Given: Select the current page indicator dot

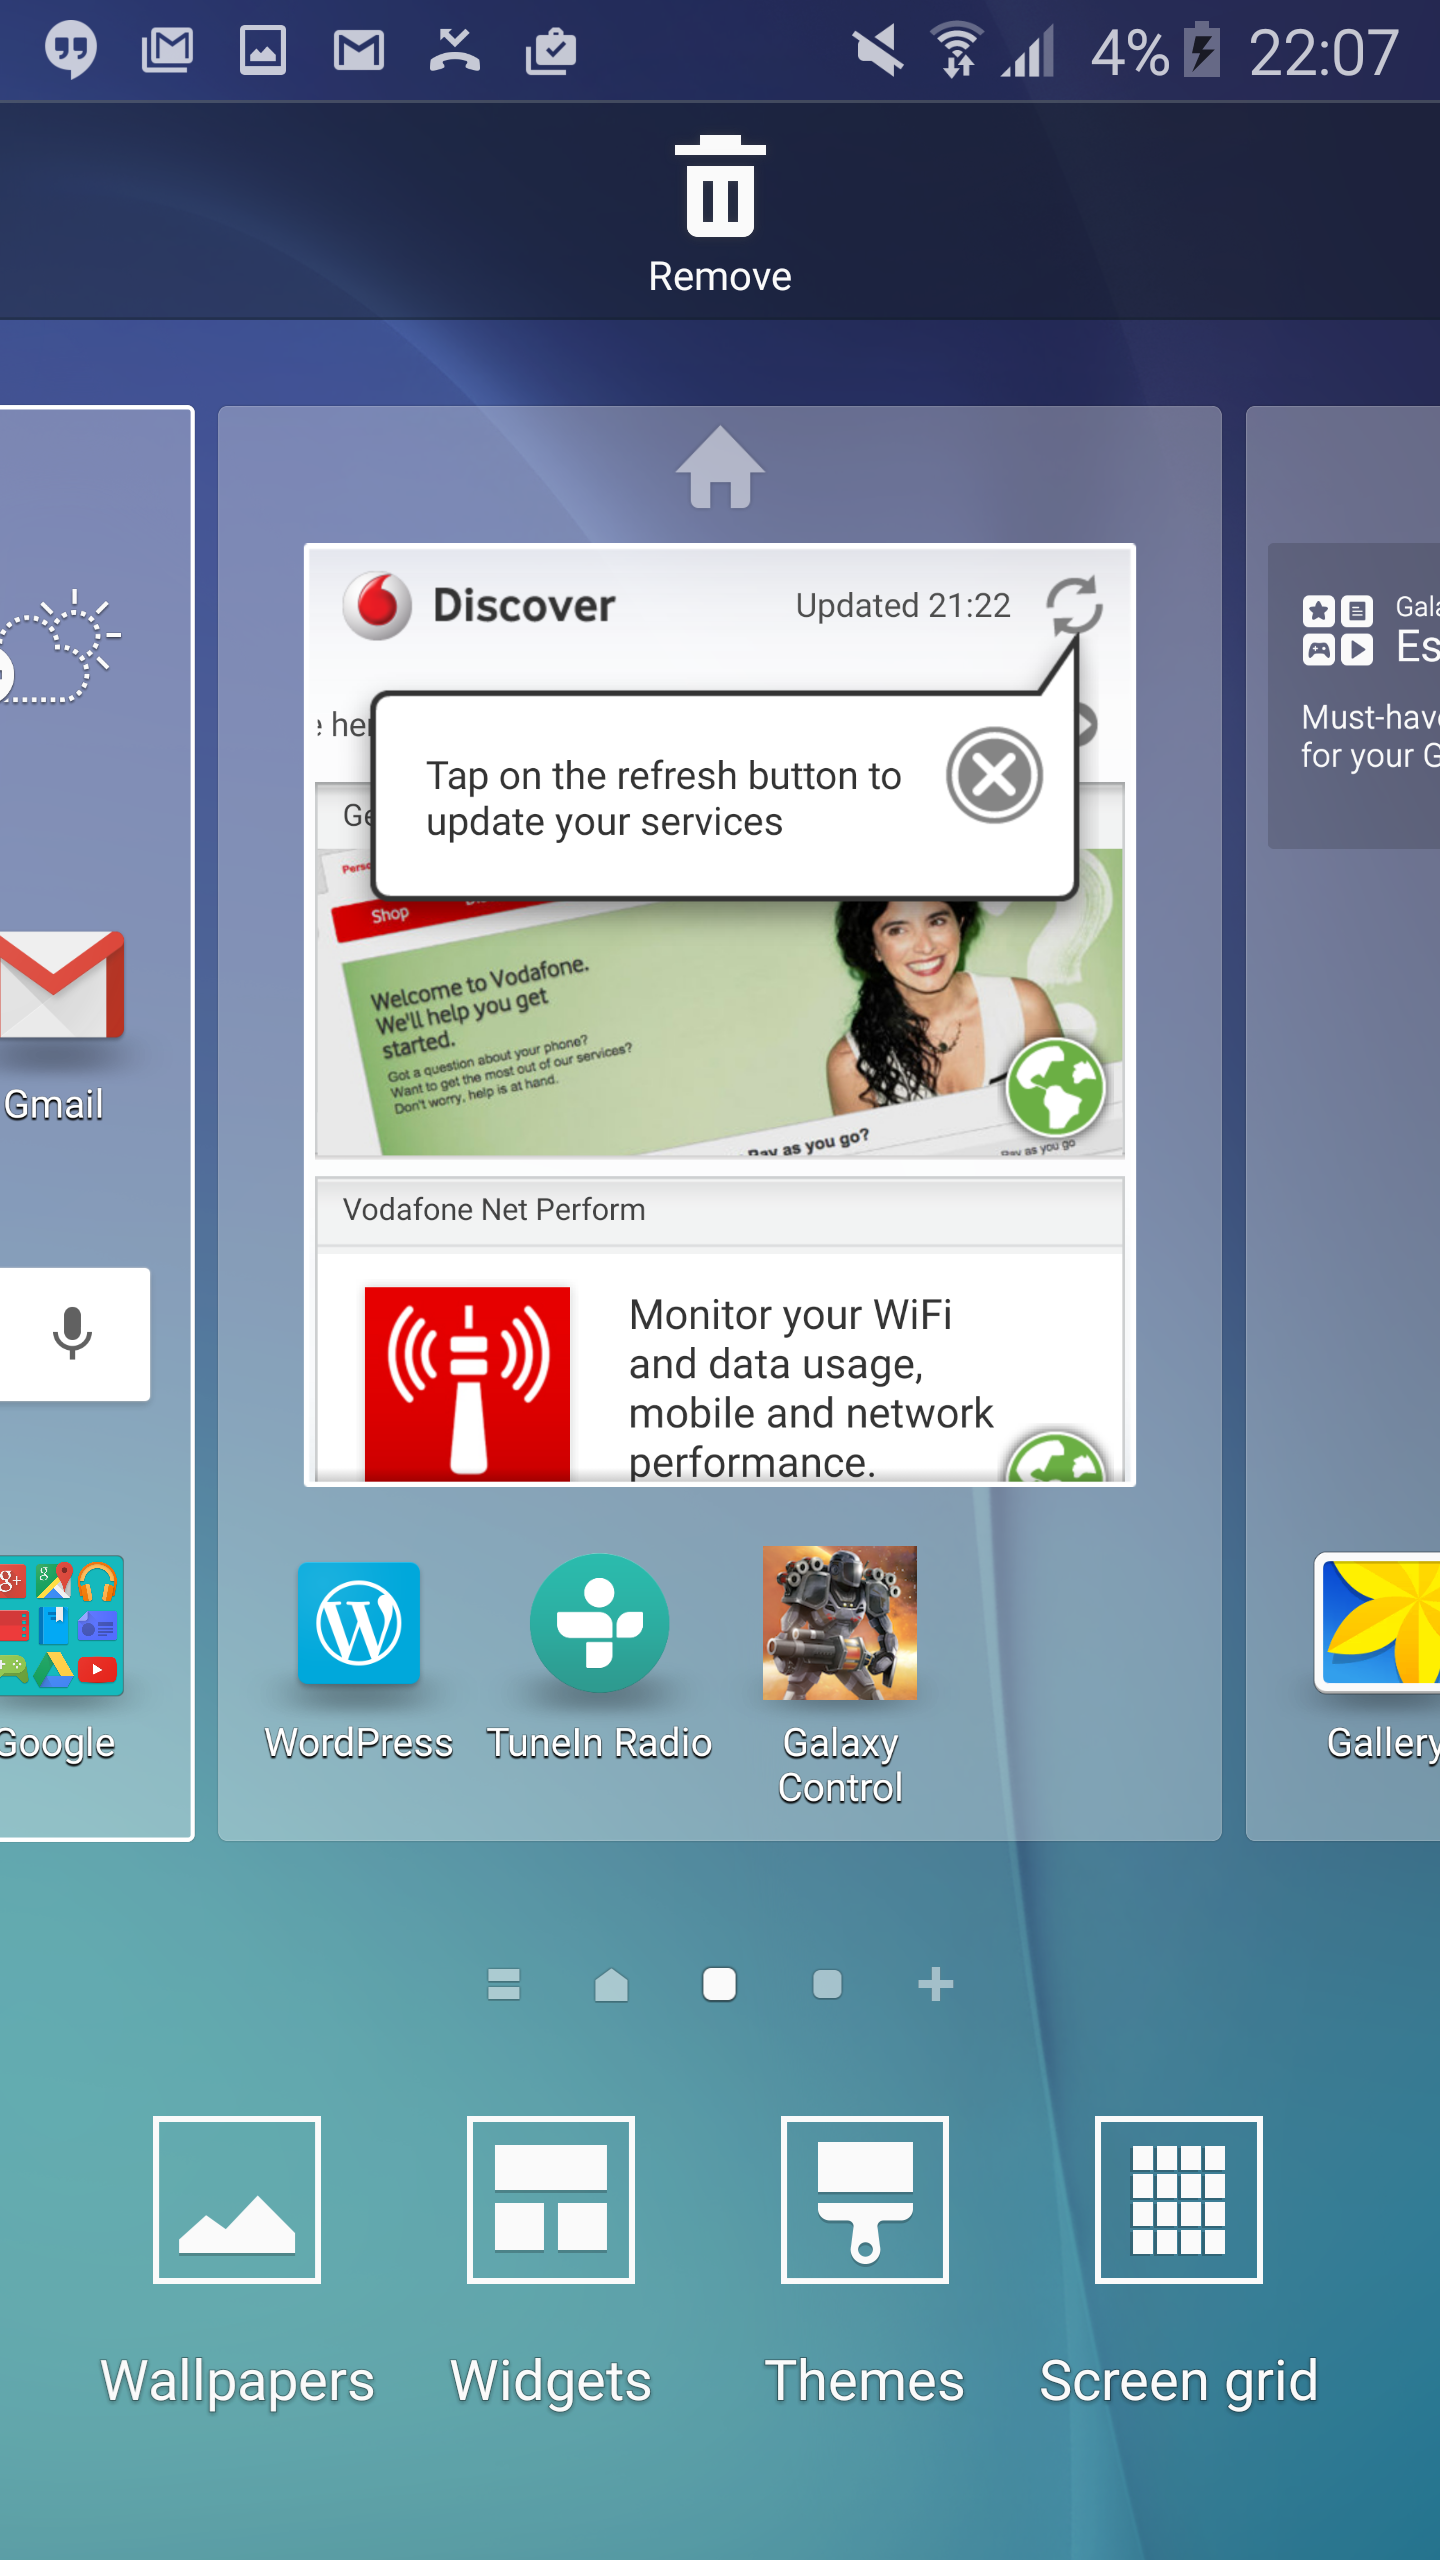Looking at the screenshot, I should 719,1984.
